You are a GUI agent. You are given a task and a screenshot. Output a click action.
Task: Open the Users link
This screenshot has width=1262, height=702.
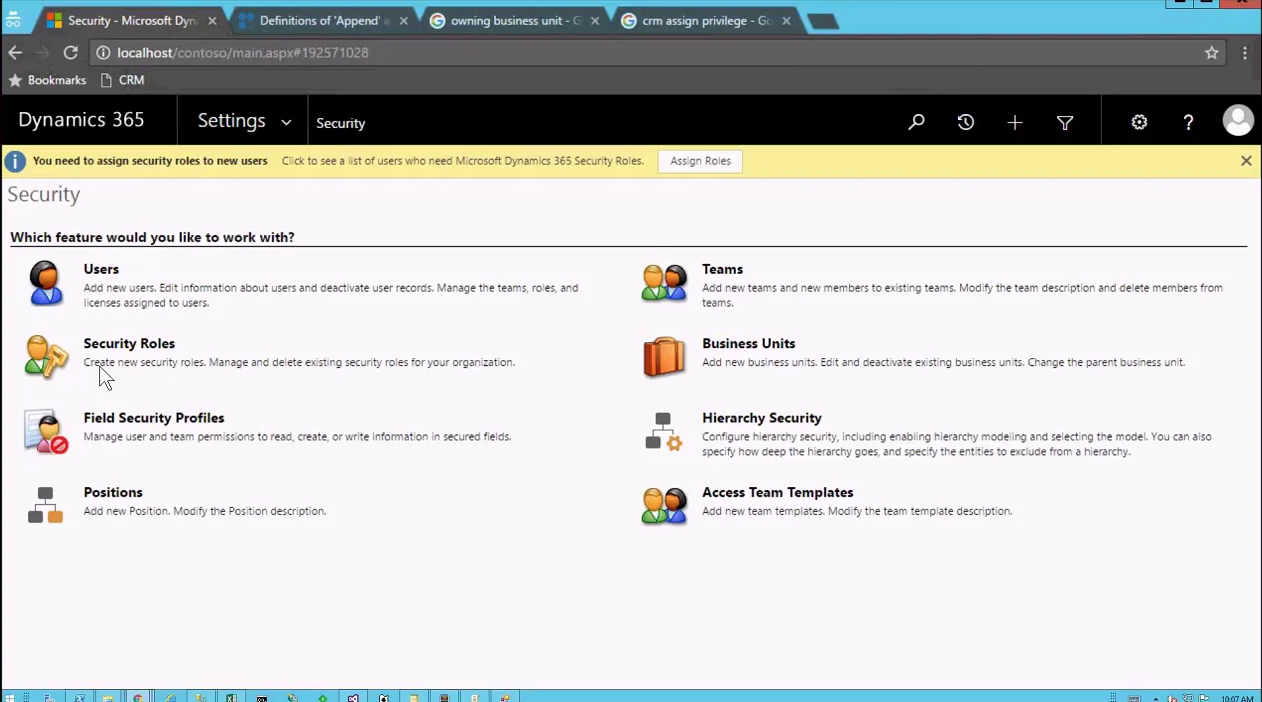point(101,269)
